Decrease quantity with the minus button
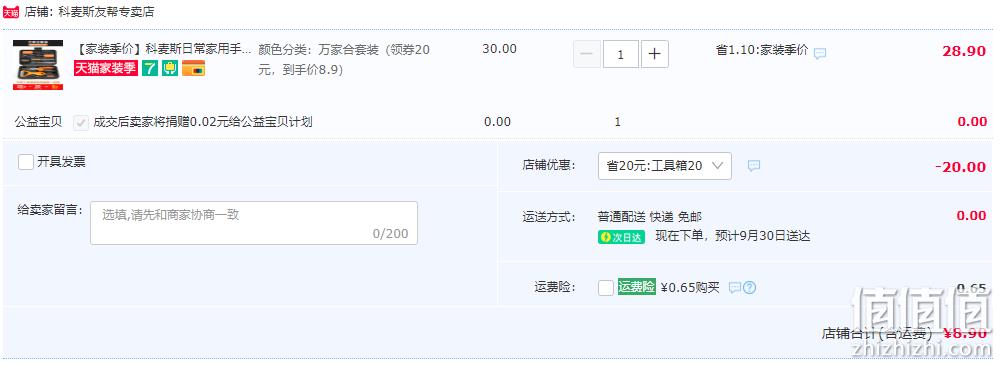Image resolution: width=1001 pixels, height=366 pixels. click(587, 54)
